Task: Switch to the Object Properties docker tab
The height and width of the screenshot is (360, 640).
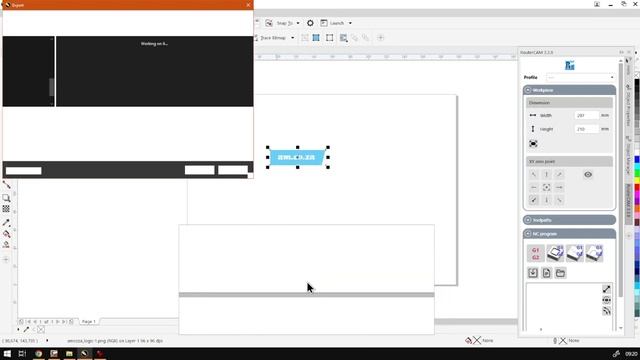Action: coord(629,106)
